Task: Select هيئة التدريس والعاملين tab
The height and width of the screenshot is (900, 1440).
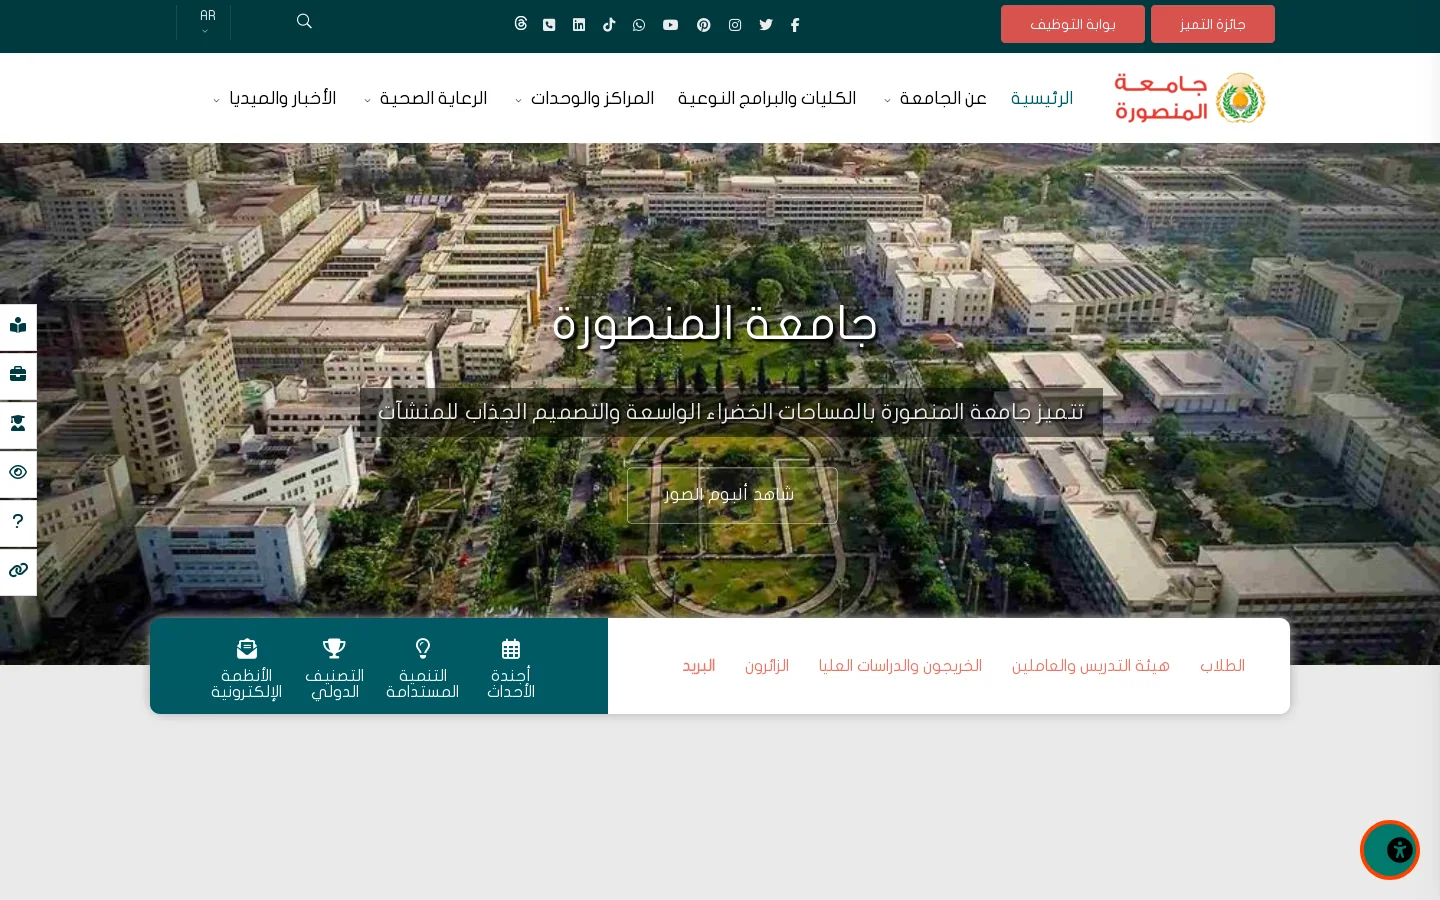Action: pyautogui.click(x=1090, y=666)
